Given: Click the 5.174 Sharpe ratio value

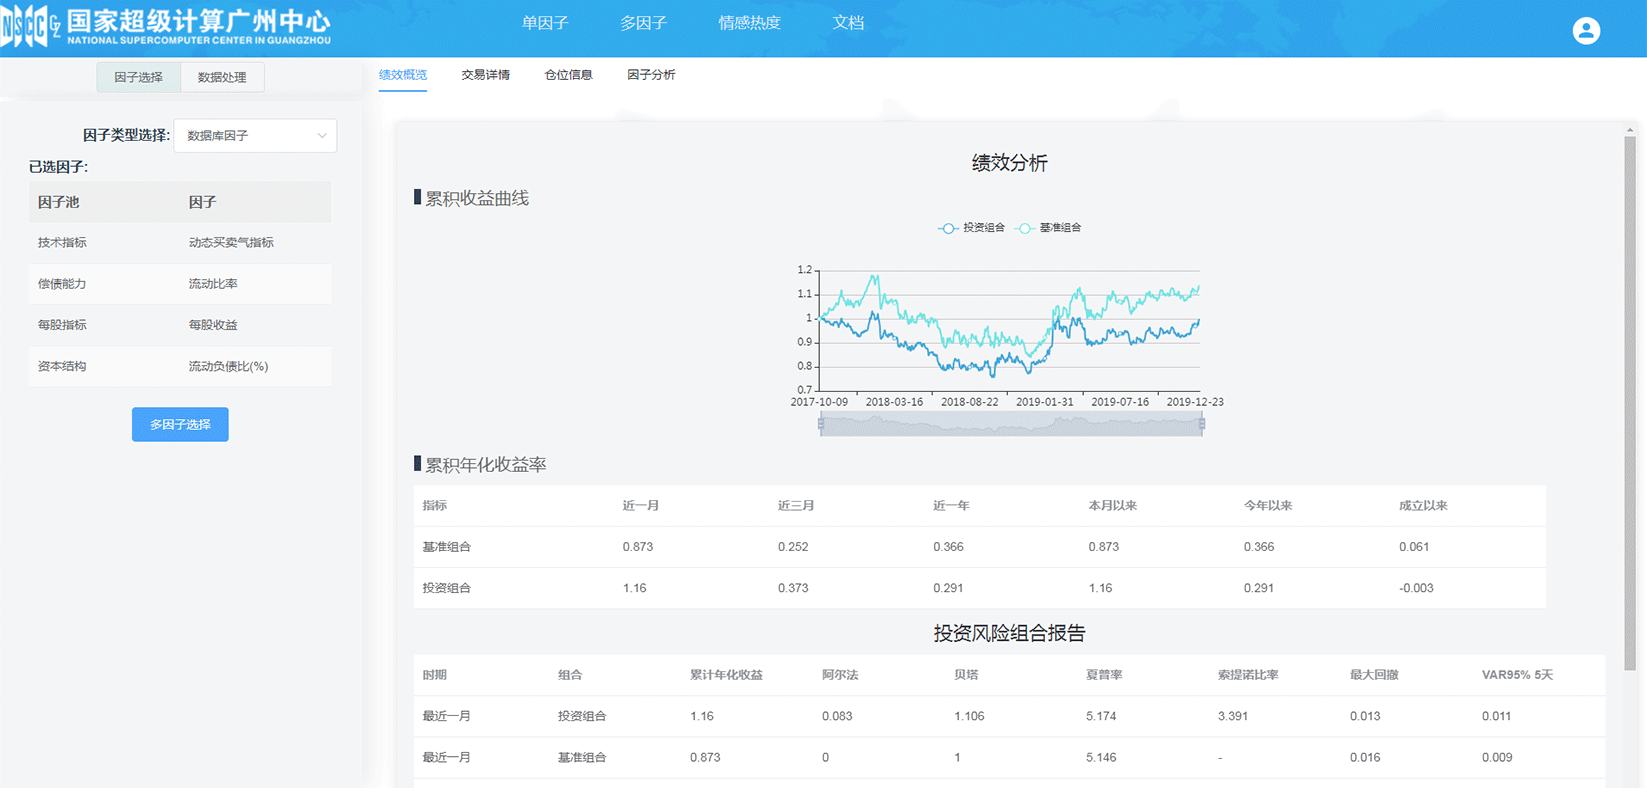Looking at the screenshot, I should pos(1101,716).
